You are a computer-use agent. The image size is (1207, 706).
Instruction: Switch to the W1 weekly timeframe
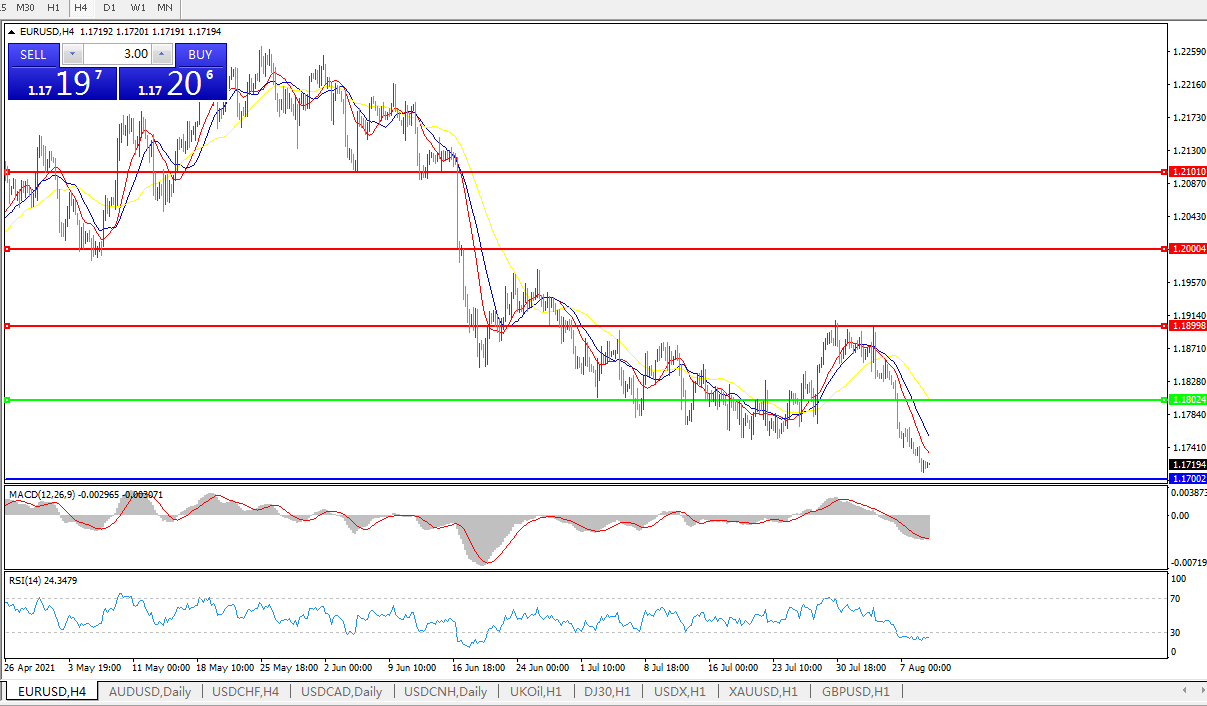click(138, 7)
